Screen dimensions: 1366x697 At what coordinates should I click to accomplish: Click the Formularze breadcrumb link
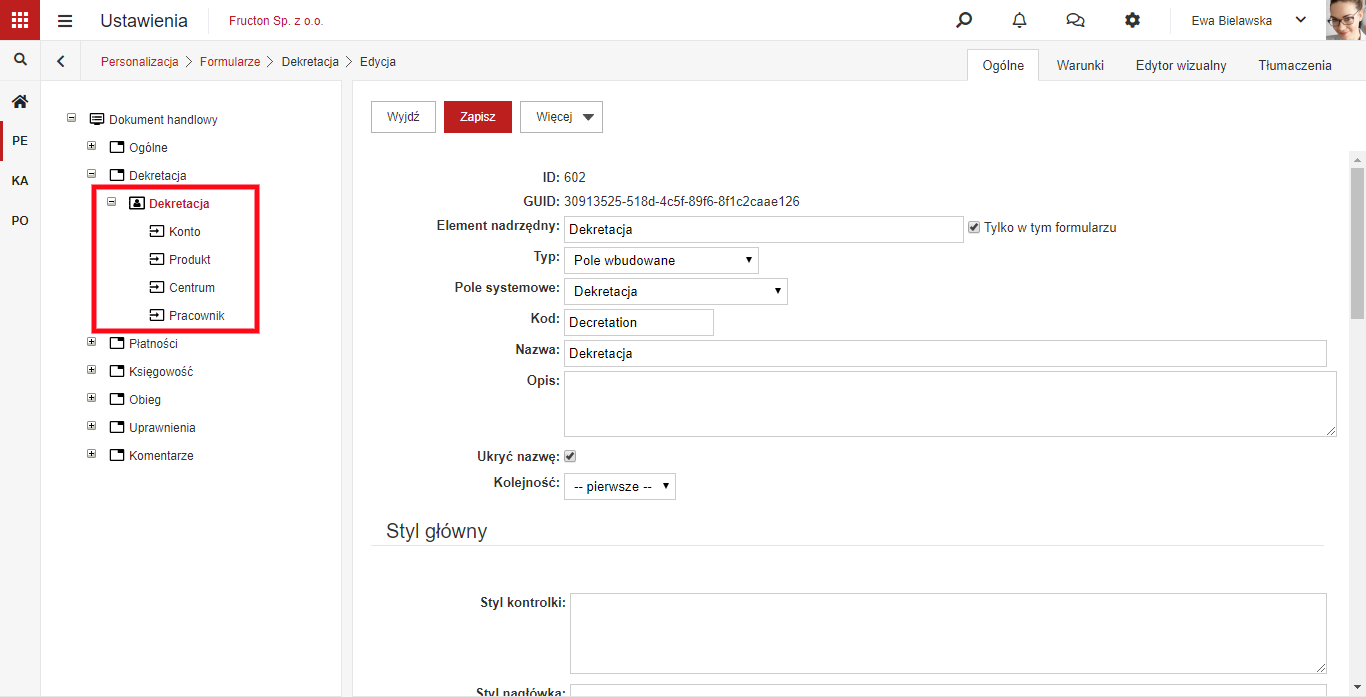(x=230, y=62)
